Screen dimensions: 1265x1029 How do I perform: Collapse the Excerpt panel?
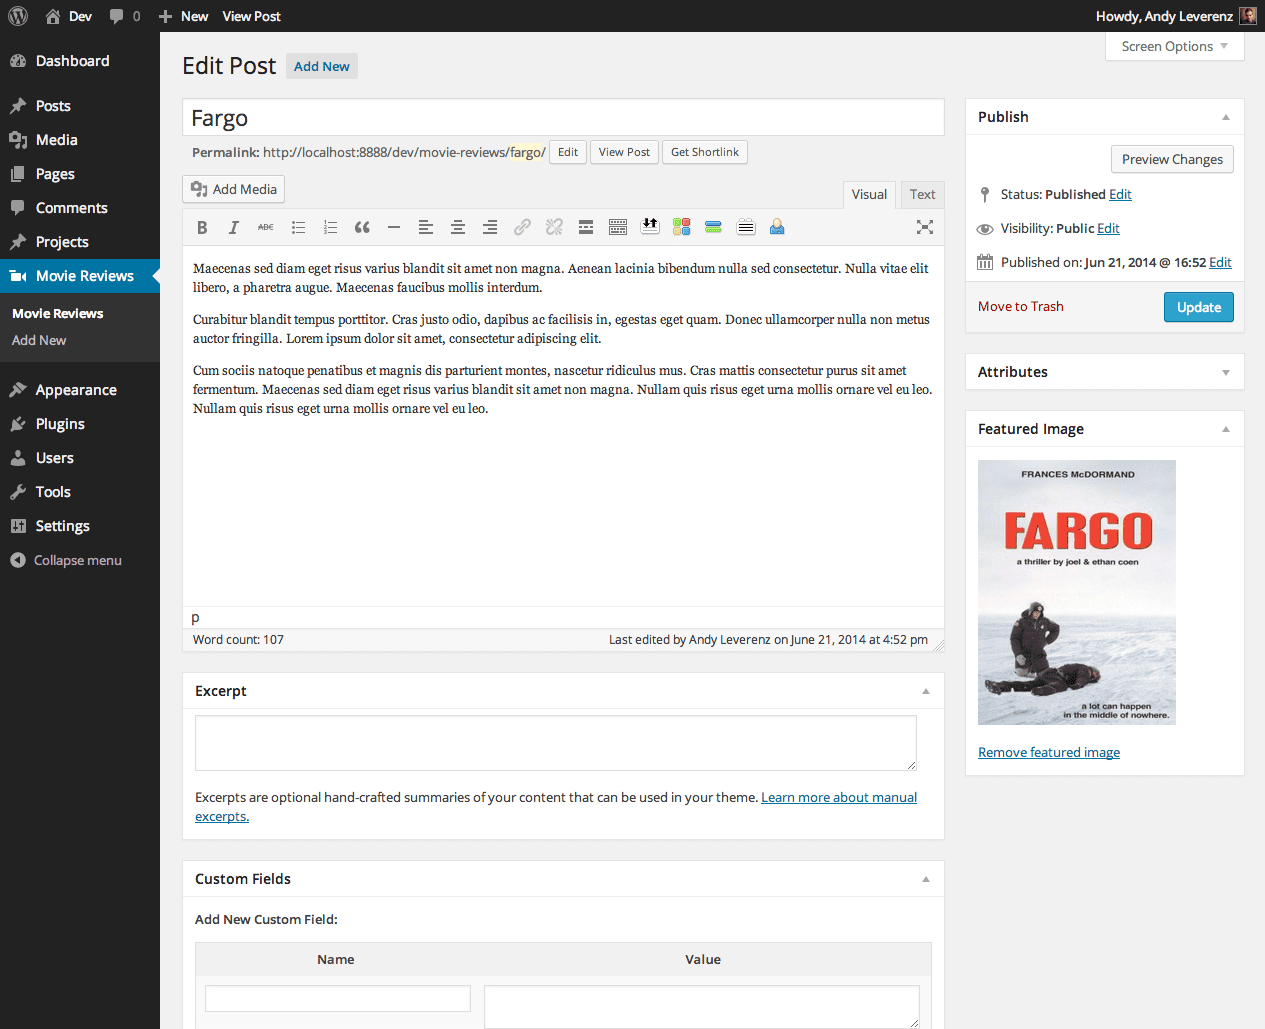pyautogui.click(x=926, y=691)
